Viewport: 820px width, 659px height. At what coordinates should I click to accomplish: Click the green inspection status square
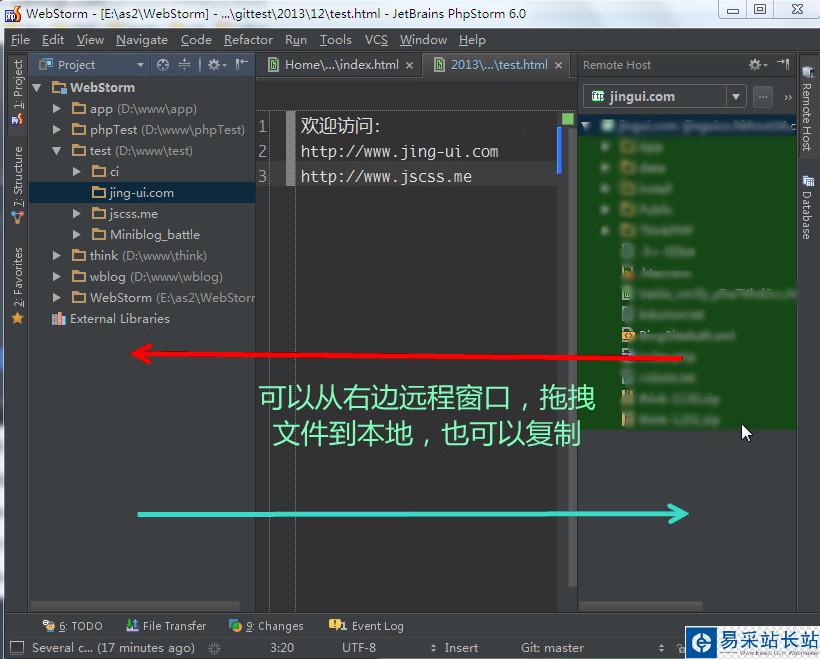[x=567, y=119]
